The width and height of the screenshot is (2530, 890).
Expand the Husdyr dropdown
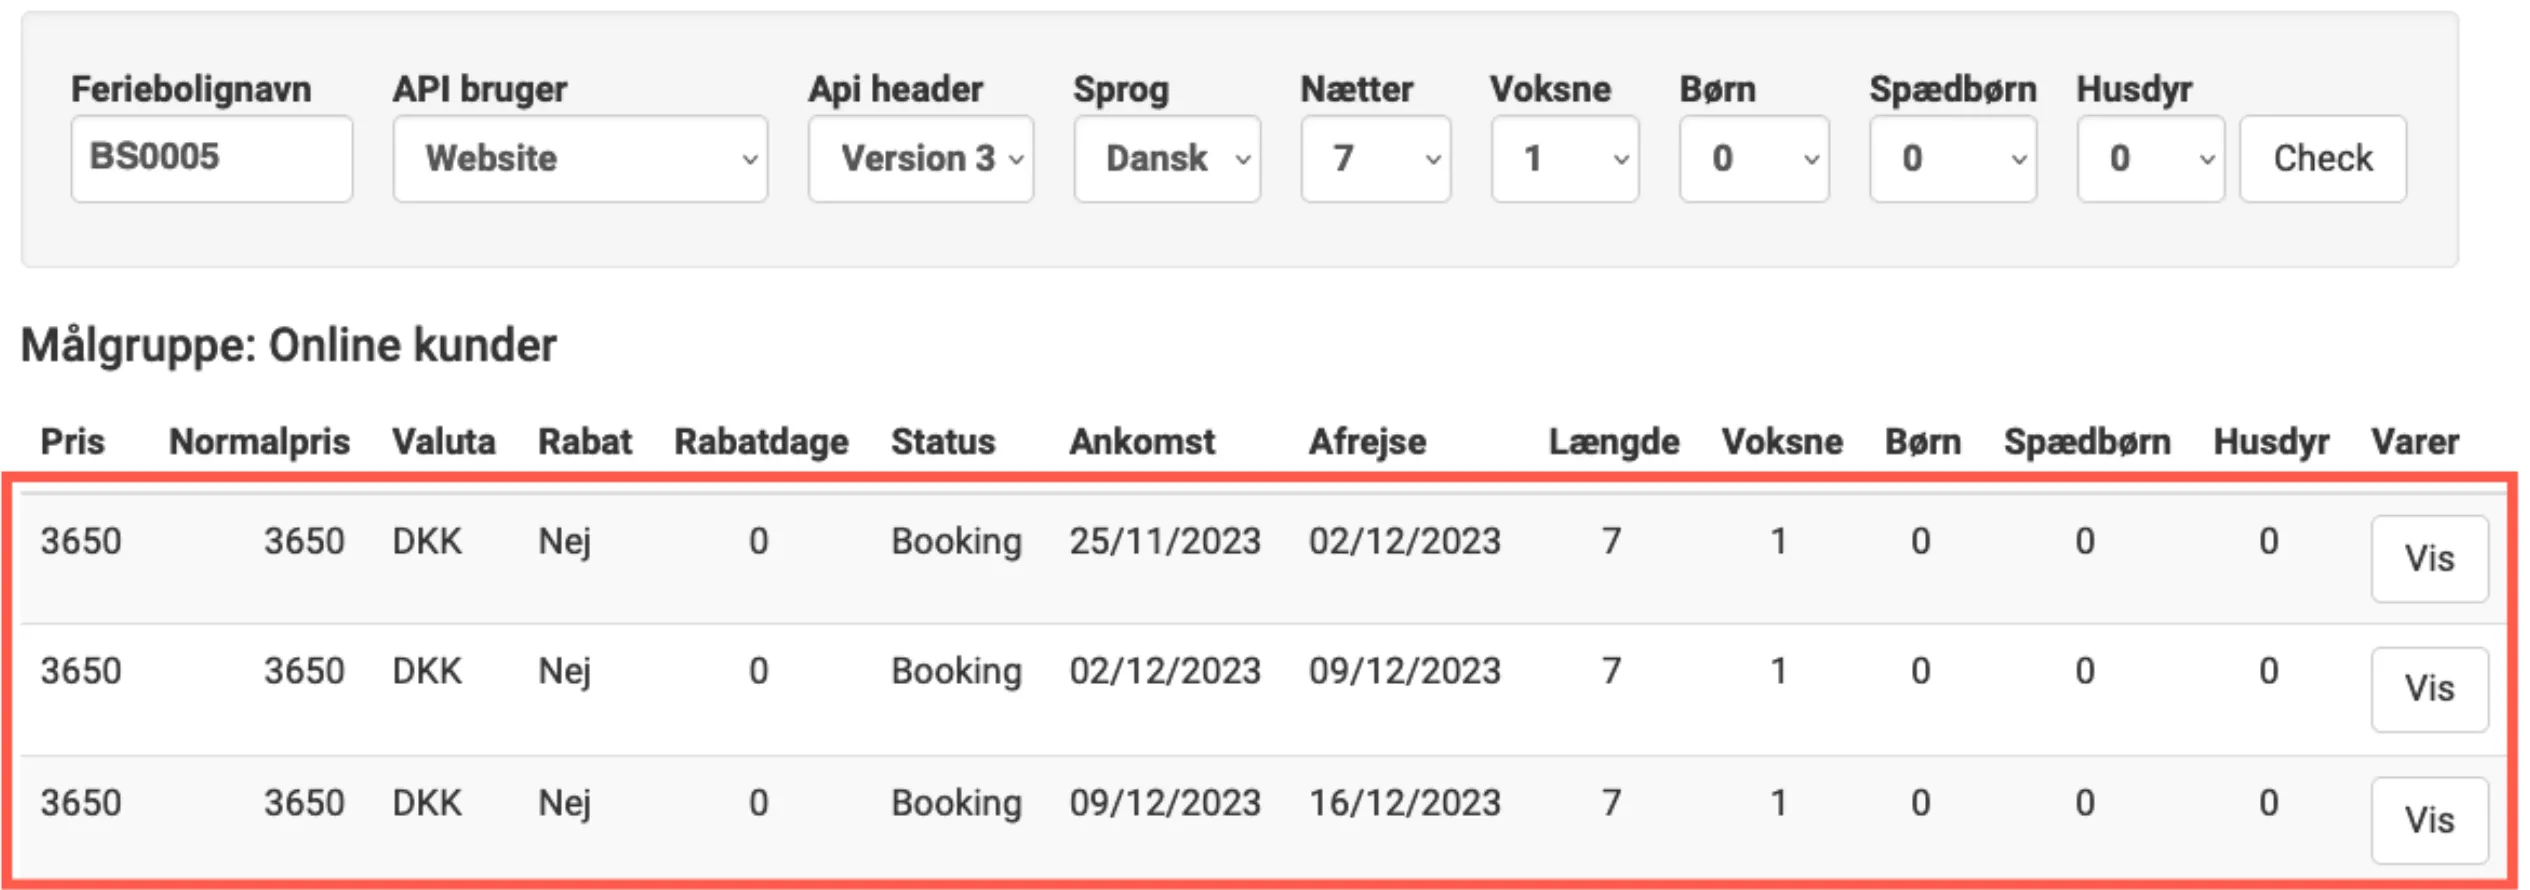coord(2148,158)
